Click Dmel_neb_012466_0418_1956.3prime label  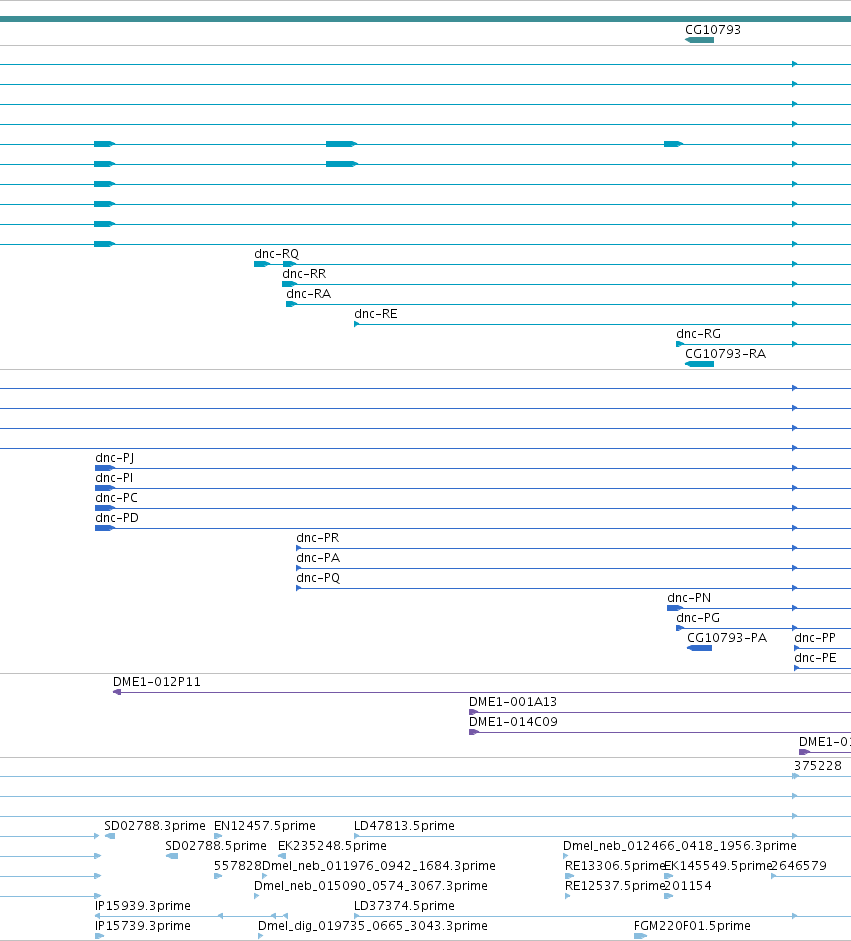coord(680,846)
